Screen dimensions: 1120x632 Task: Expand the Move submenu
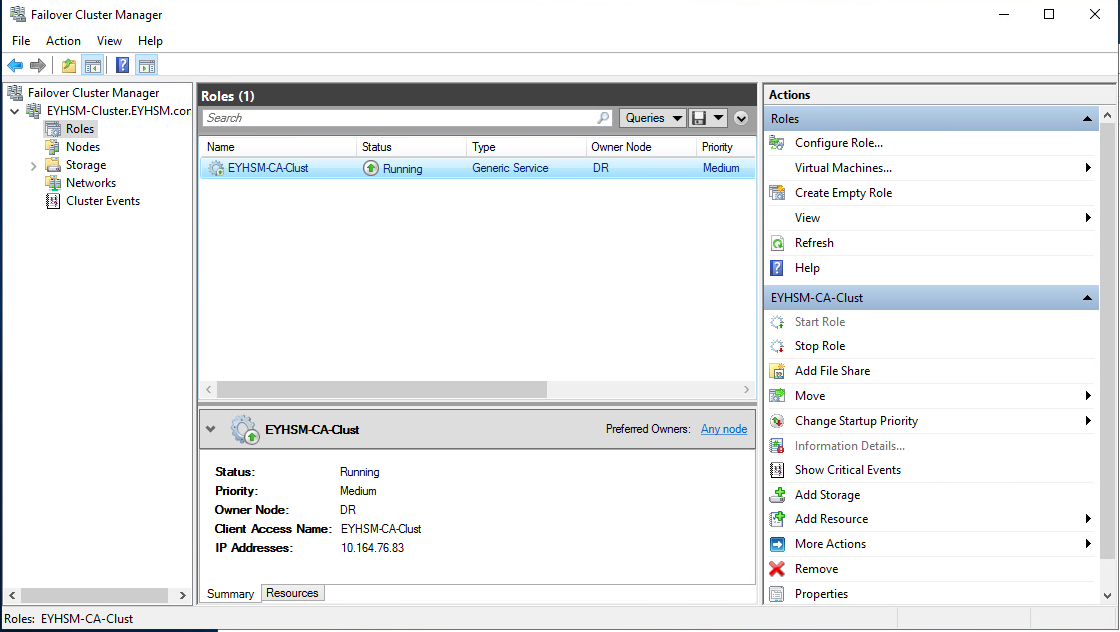pos(1088,396)
